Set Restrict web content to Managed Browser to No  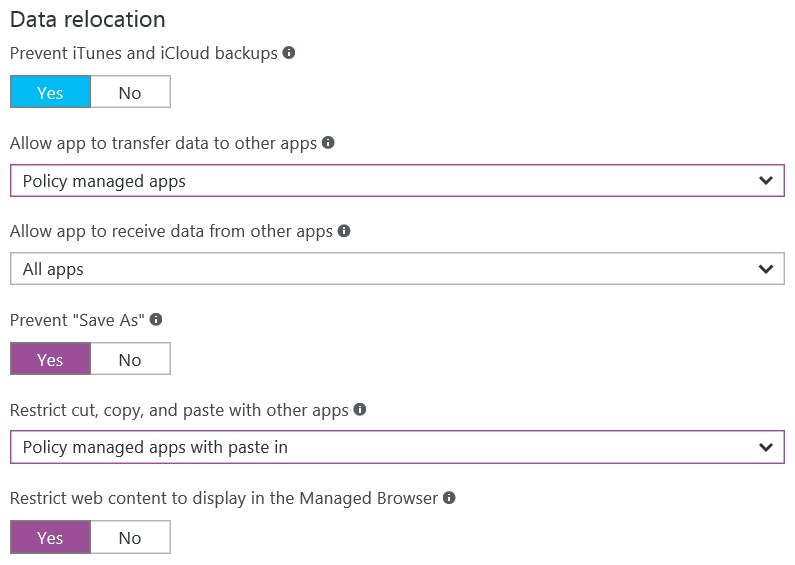[130, 538]
